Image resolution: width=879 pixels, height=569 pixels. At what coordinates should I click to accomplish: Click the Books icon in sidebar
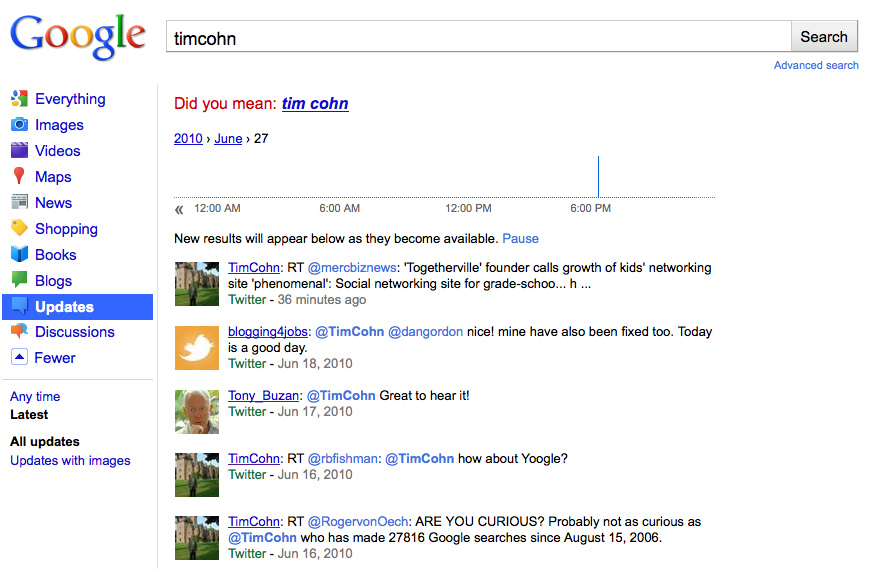coord(19,255)
